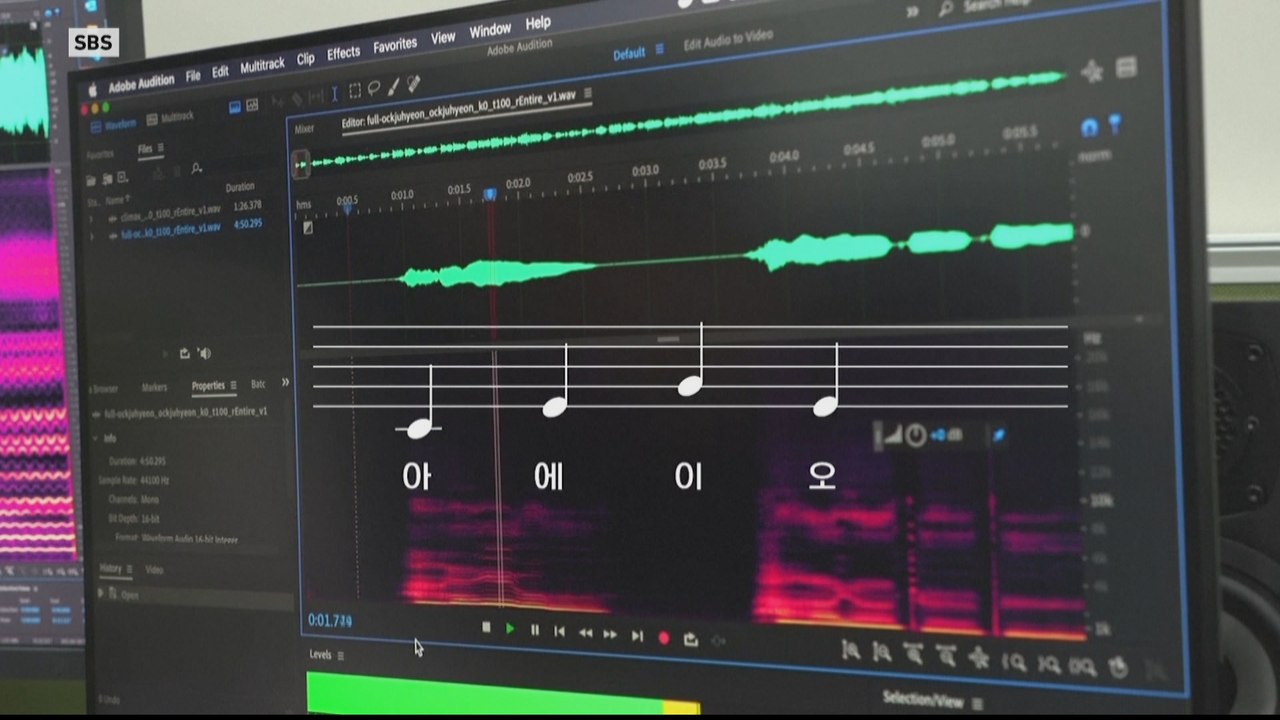Switch to the Mixer tab
Image resolution: width=1280 pixels, height=720 pixels.
(x=304, y=129)
